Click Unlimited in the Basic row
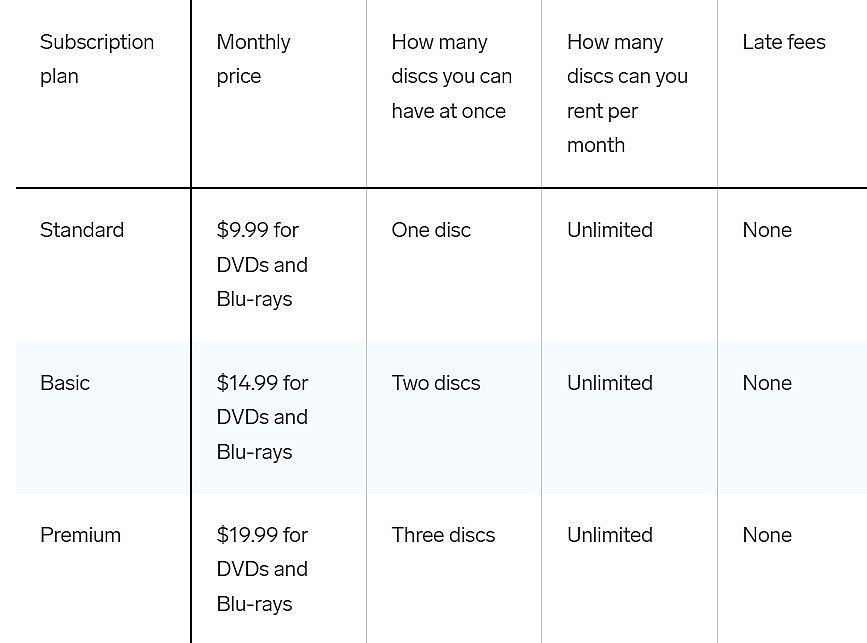The image size is (867, 643). tap(610, 383)
